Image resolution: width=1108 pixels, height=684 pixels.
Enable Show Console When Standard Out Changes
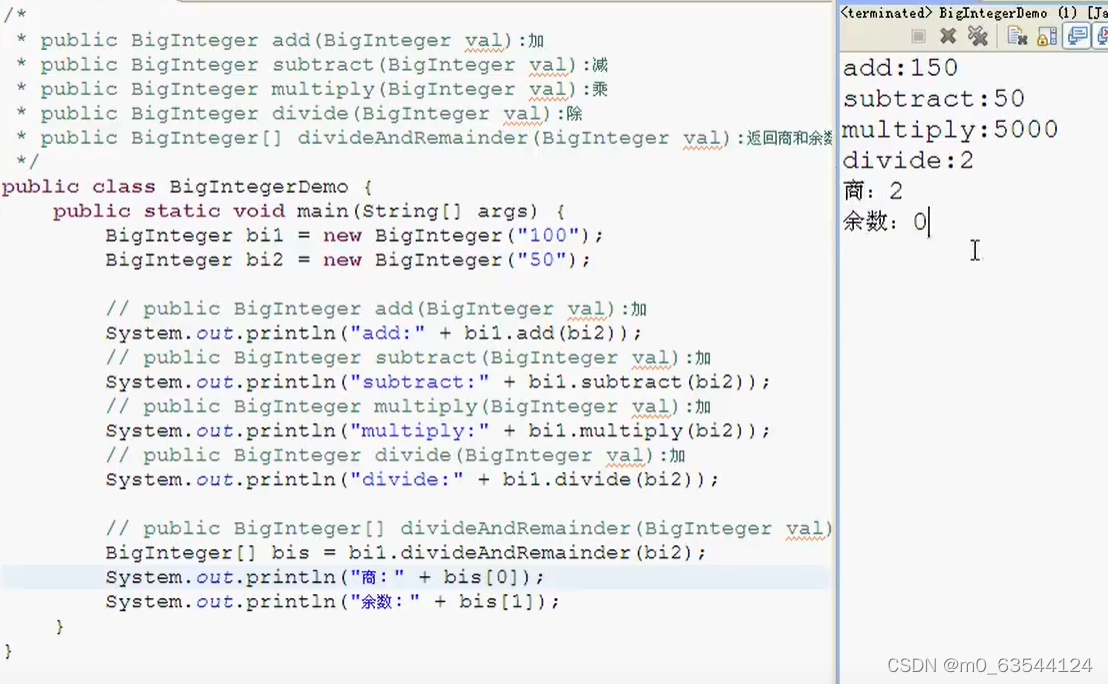point(1077,35)
